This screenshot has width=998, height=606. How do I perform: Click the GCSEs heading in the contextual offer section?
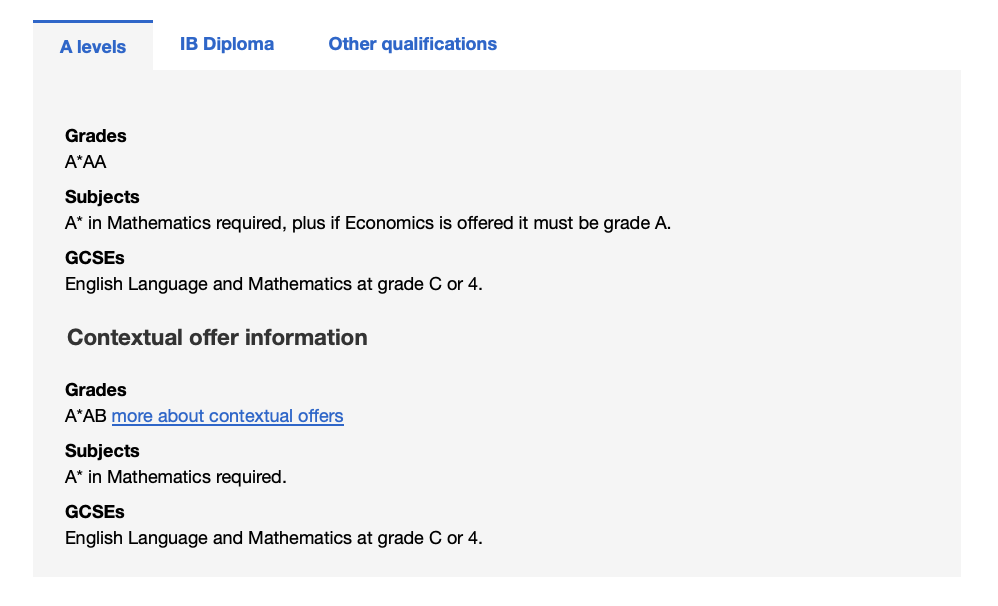pyautogui.click(x=95, y=512)
